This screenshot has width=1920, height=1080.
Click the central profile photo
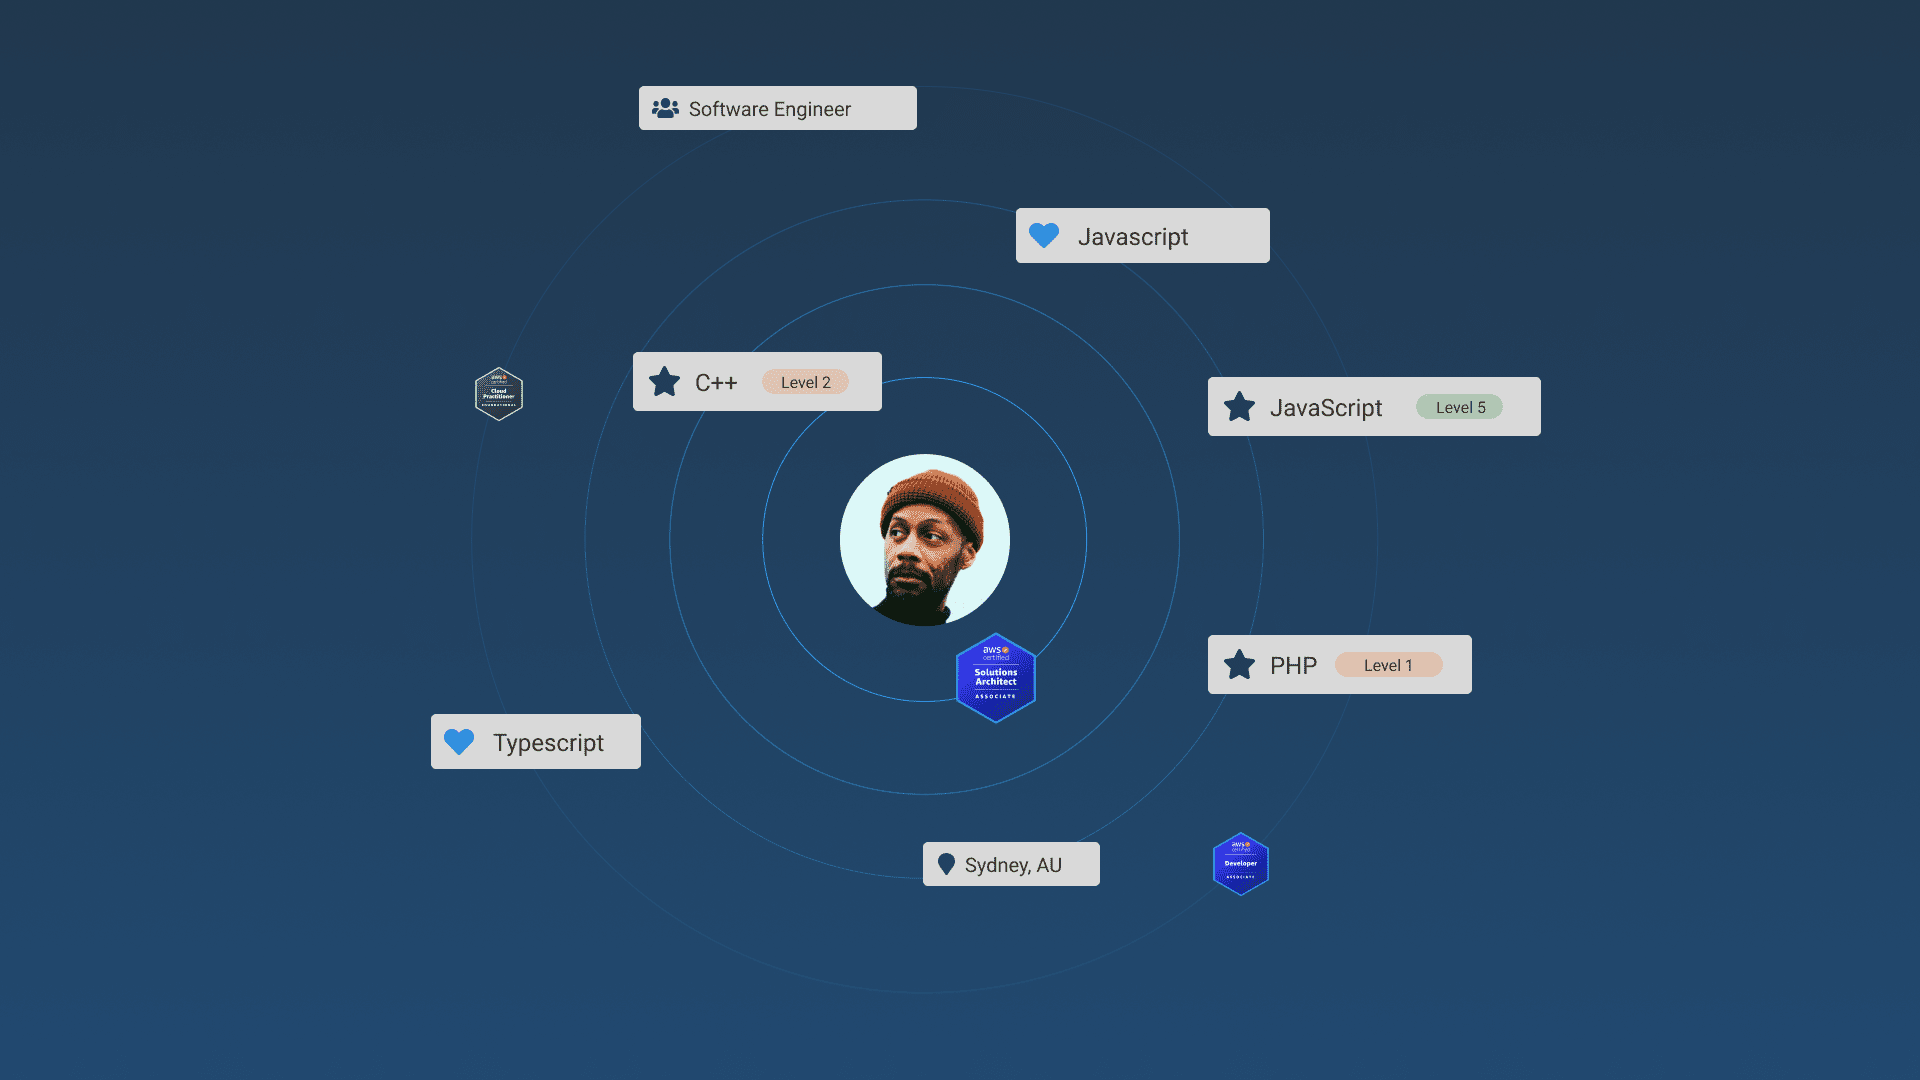point(925,540)
